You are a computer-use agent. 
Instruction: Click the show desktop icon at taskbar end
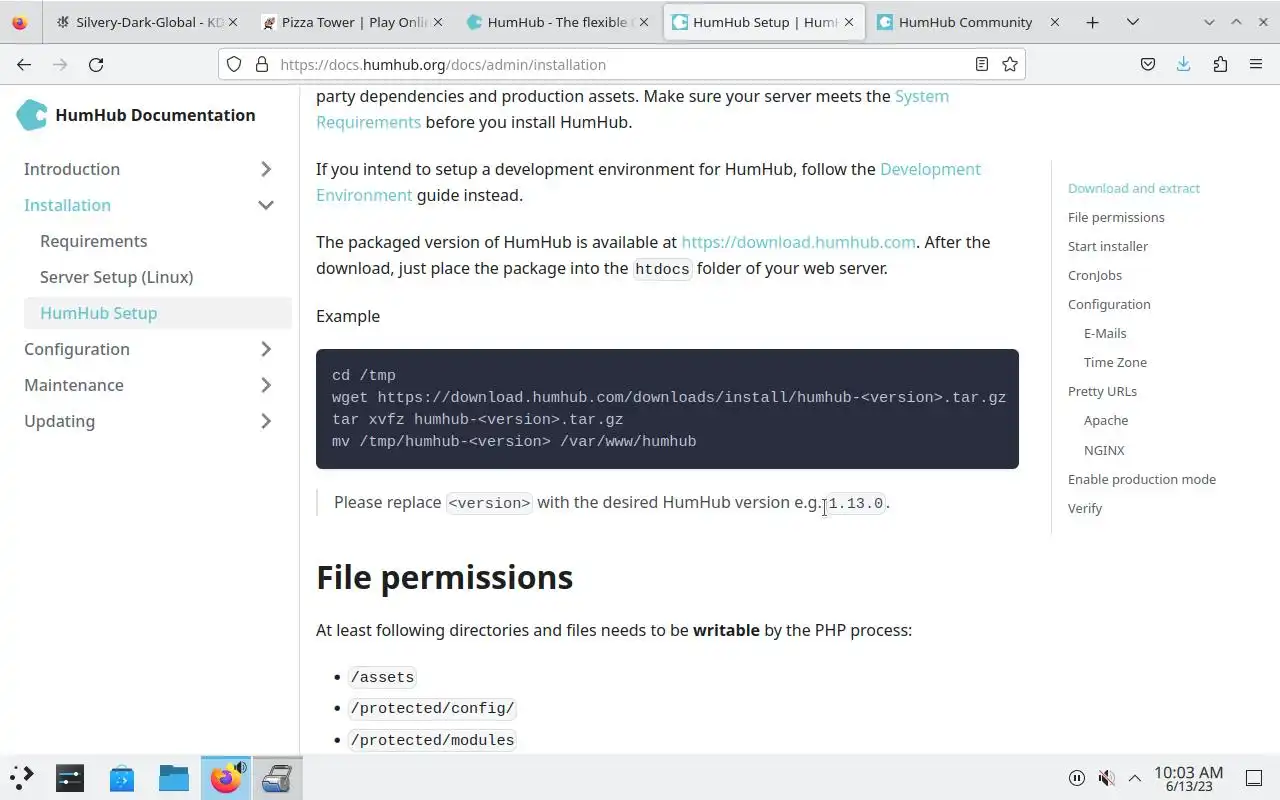[x=1254, y=778]
